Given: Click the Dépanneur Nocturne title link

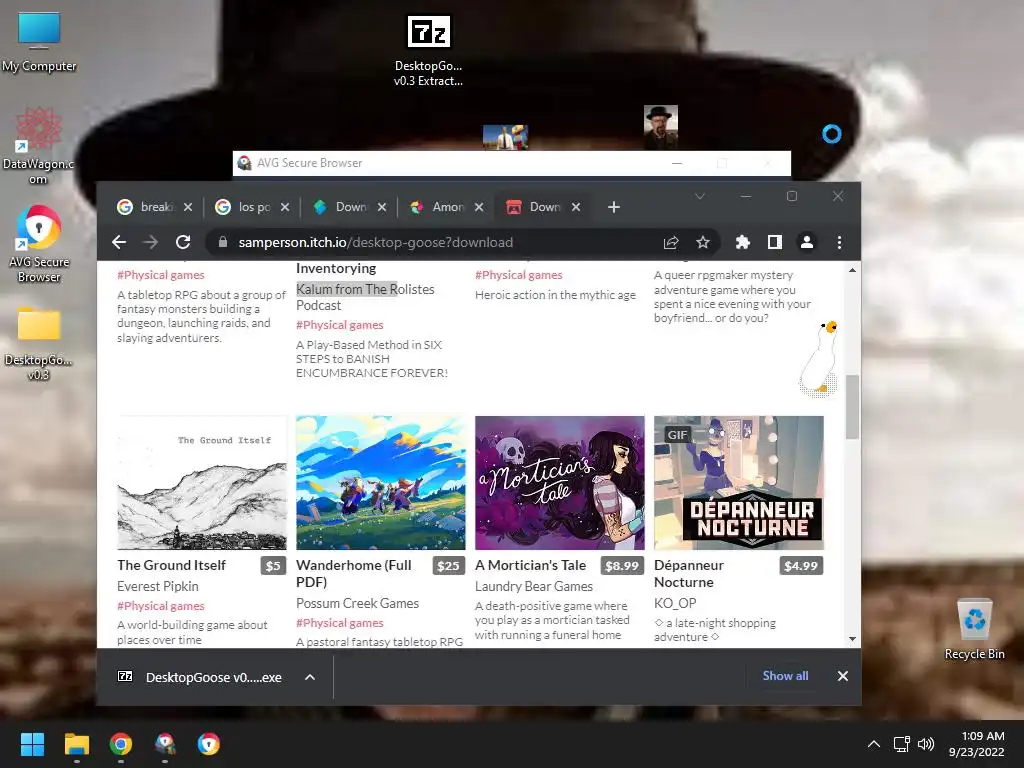Looking at the screenshot, I should click(x=689, y=573).
